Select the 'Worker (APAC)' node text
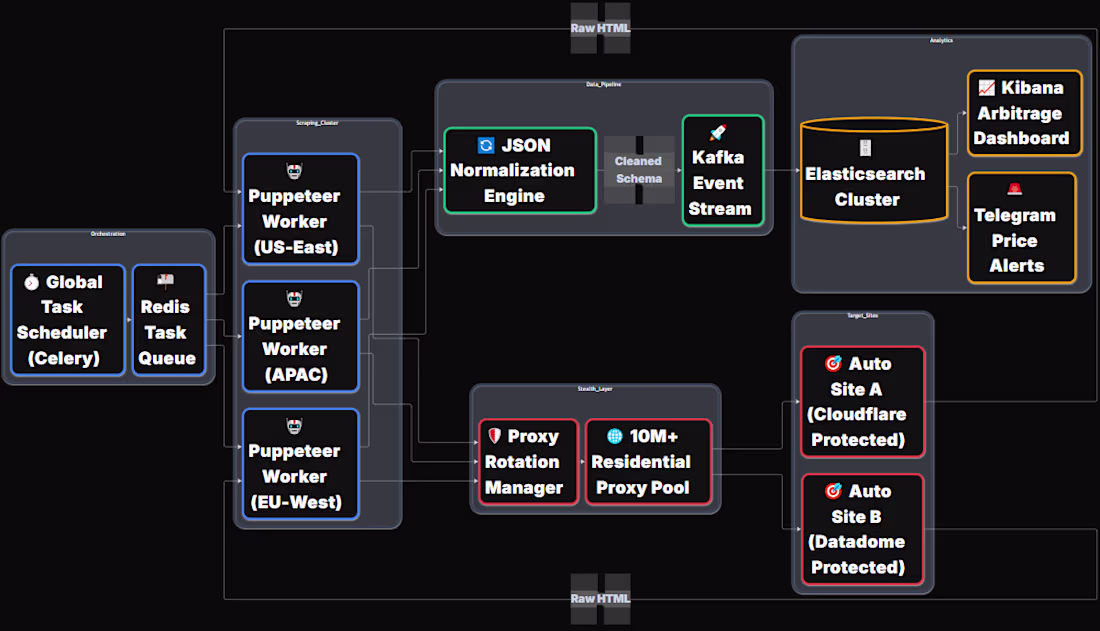Image resolution: width=1100 pixels, height=631 pixels. pyautogui.click(x=295, y=361)
